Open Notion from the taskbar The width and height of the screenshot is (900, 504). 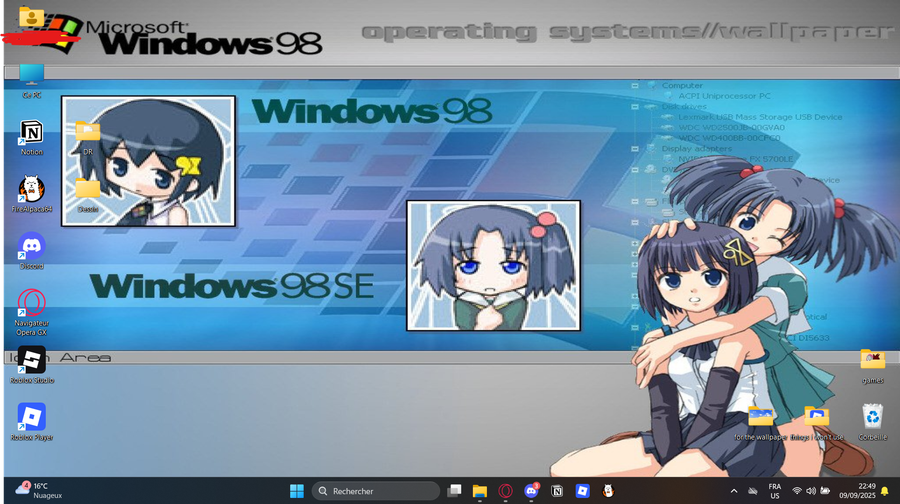557,491
